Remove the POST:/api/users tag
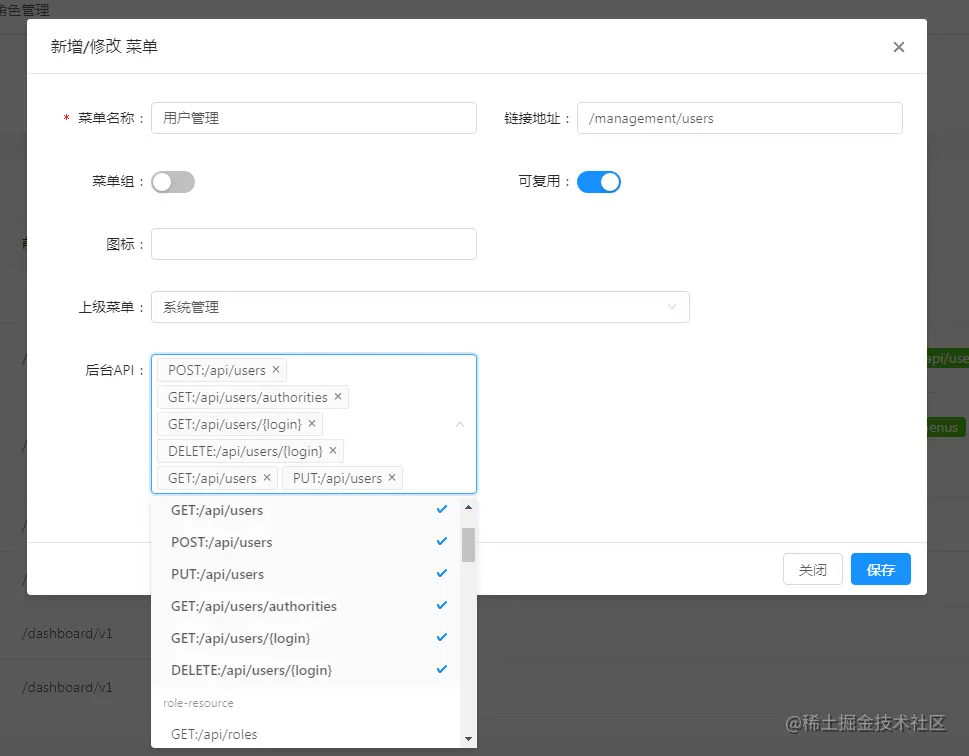 pos(276,370)
